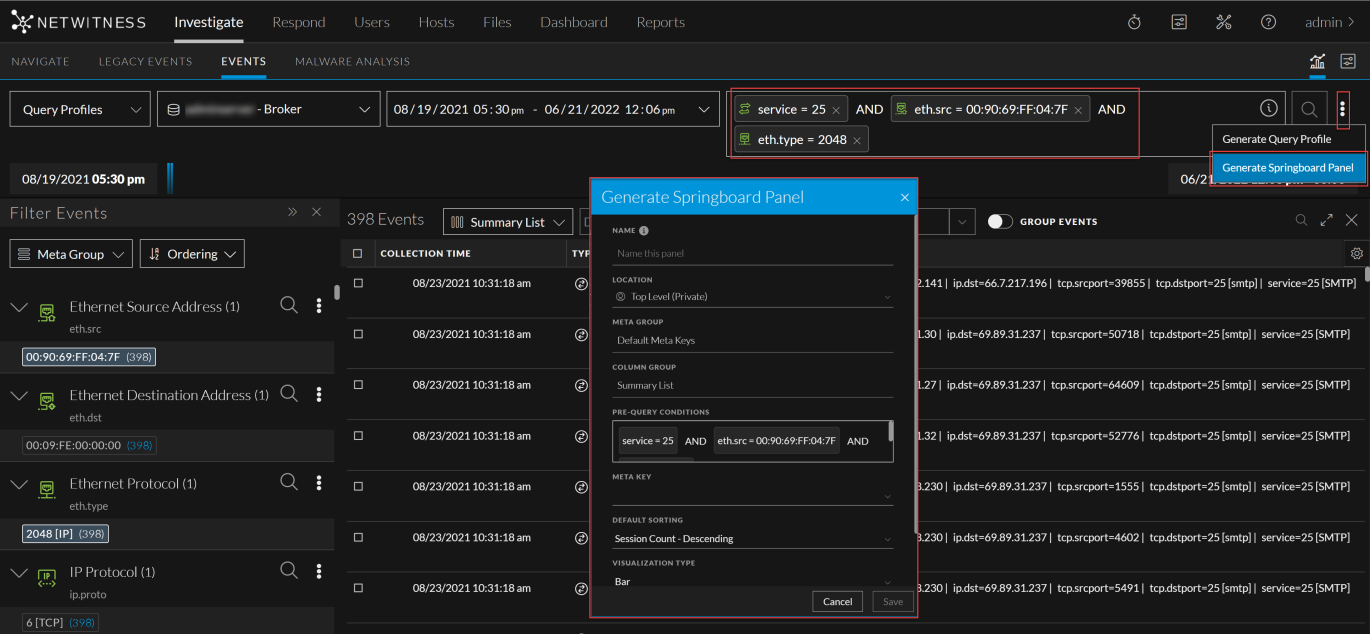Click the Name this panel input field
1370x634 pixels.
752,253
